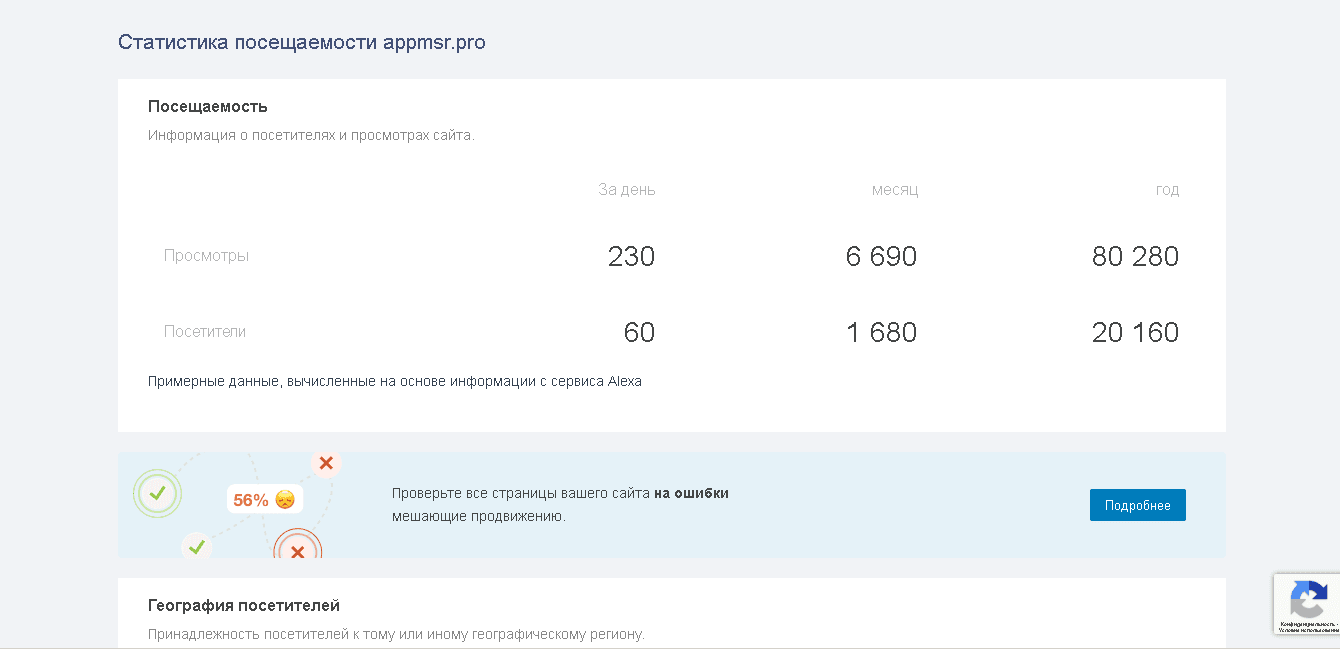Click the red X icon near the banner top
The width and height of the screenshot is (1340, 650).
pos(325,462)
